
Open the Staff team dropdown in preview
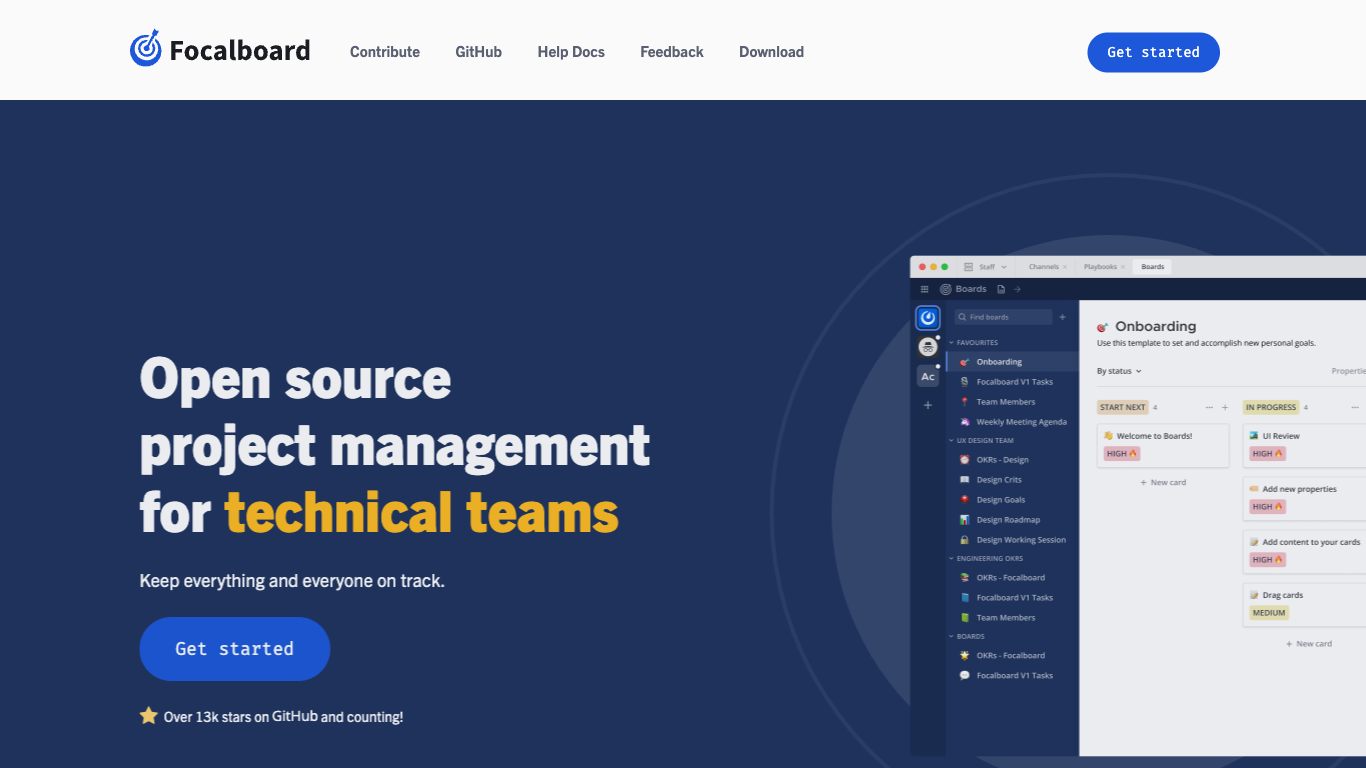click(x=986, y=267)
